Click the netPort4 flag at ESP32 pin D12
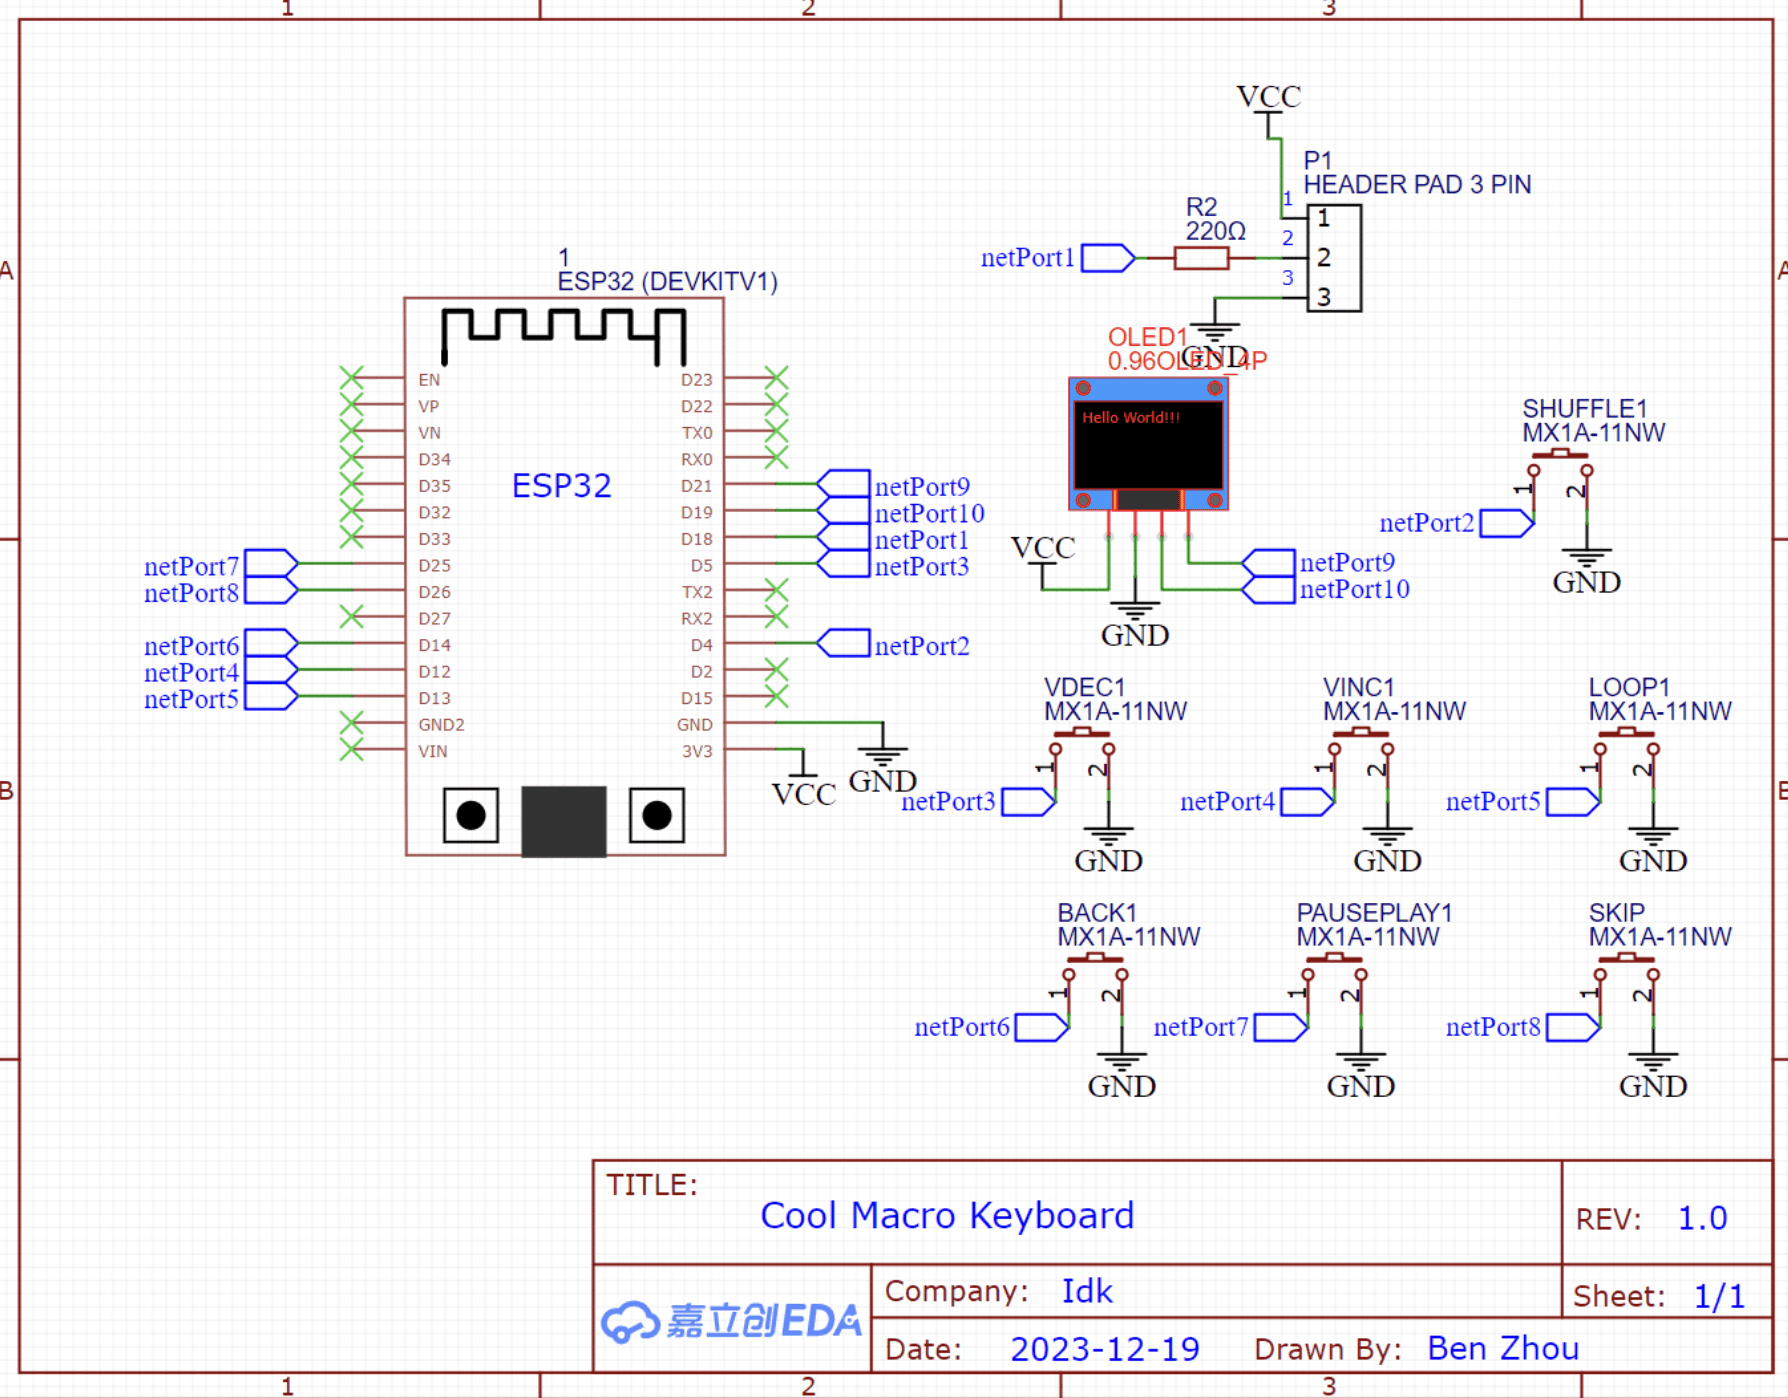 point(272,670)
